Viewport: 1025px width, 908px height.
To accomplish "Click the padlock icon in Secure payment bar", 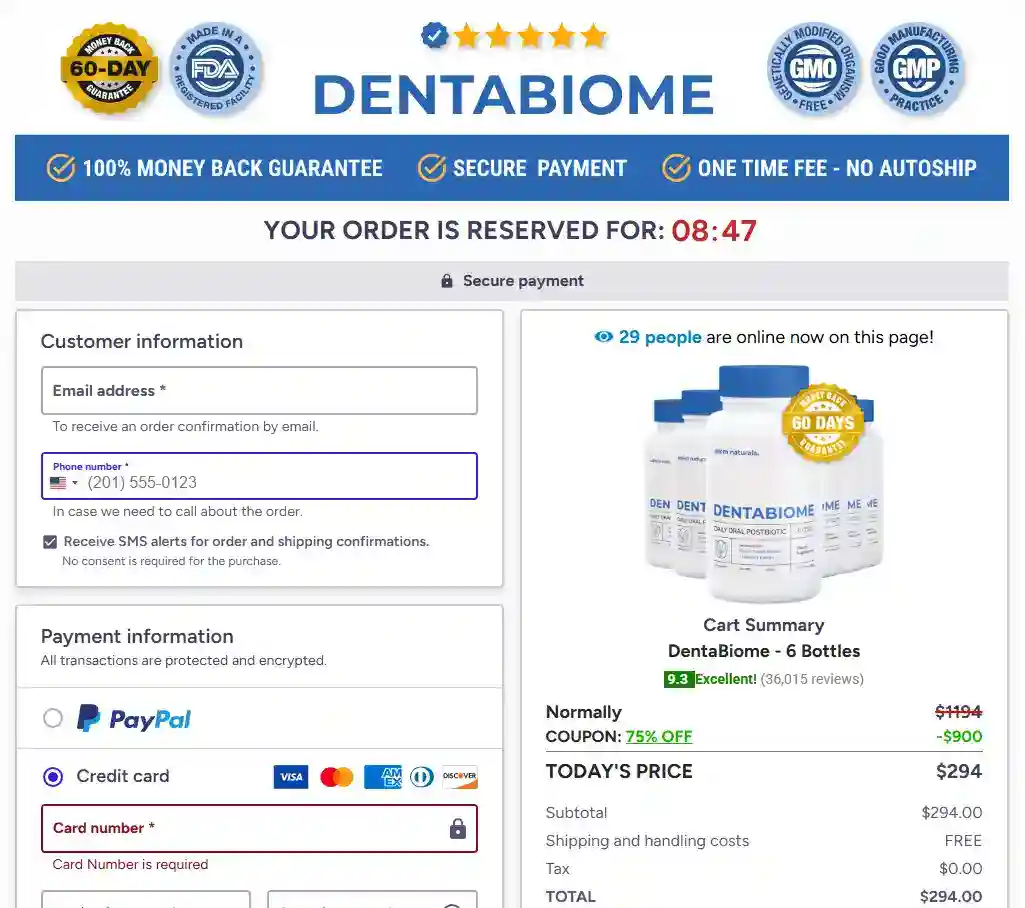I will (446, 280).
